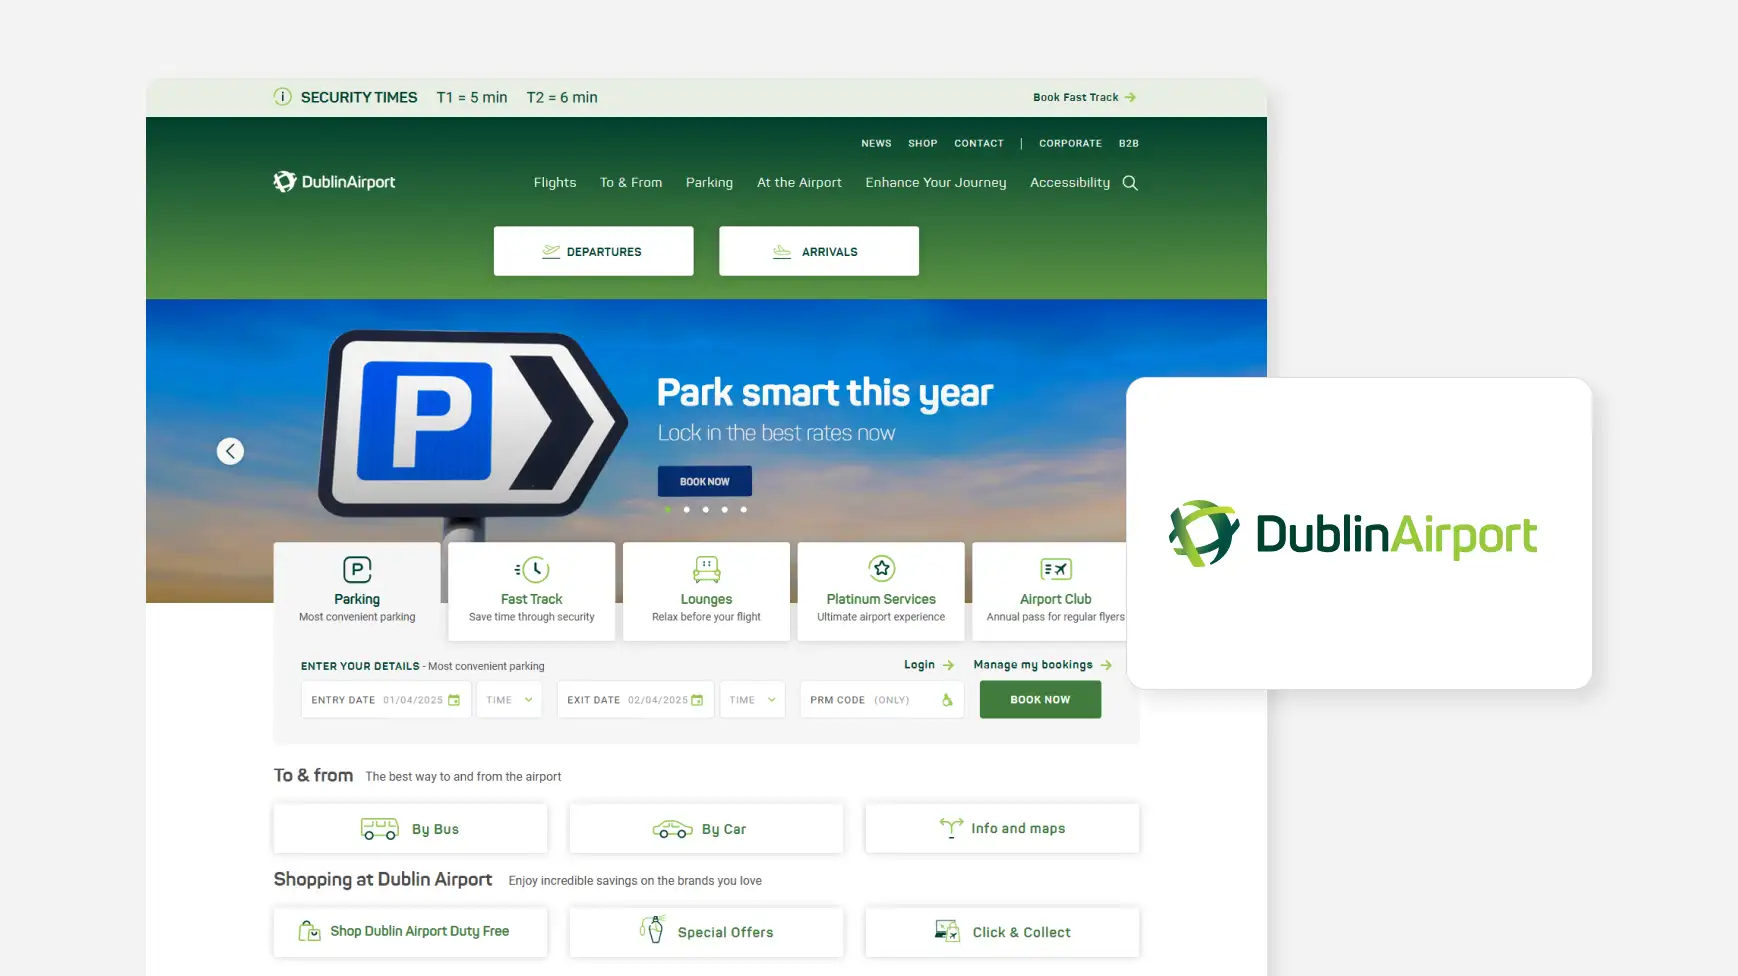Expand the exit TIME dropdown
The image size is (1738, 976).
tap(753, 700)
